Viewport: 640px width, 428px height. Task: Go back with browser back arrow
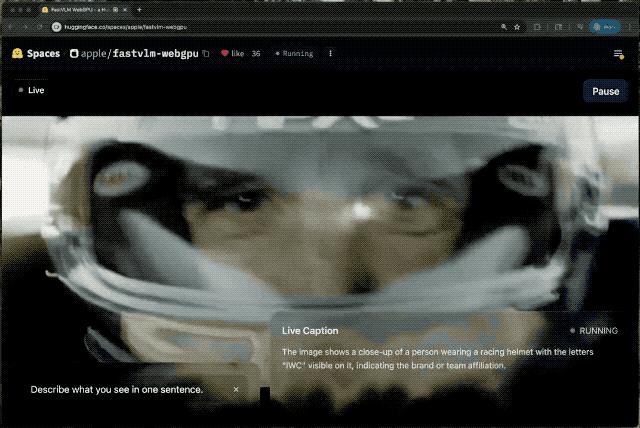tap(10, 27)
